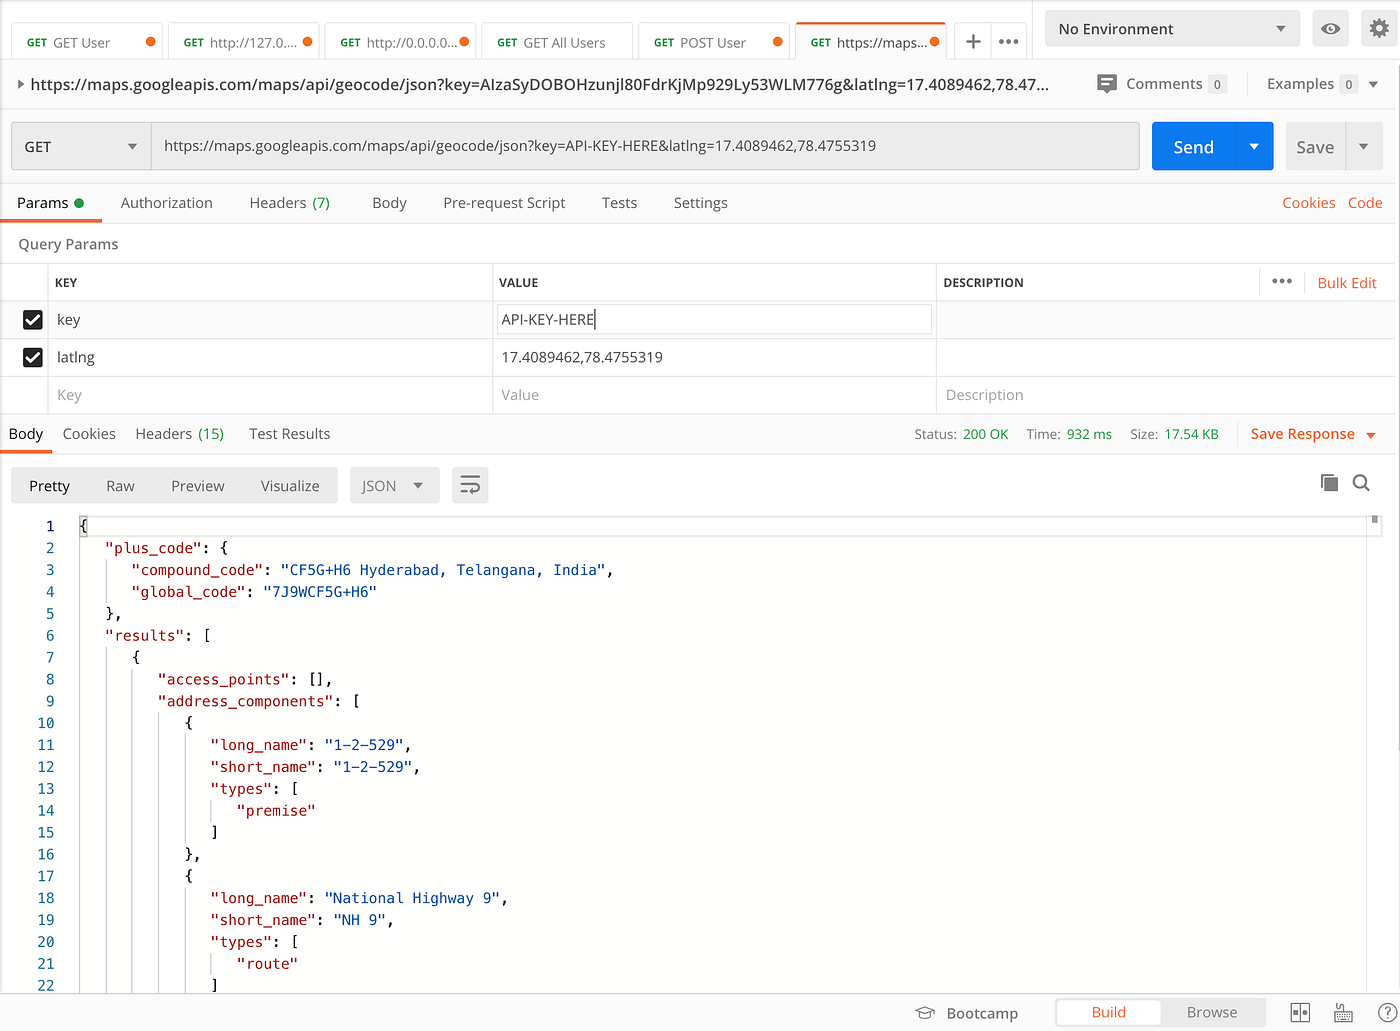Open the request Settings tab
Viewport: 1400px width, 1031px height.
[x=700, y=203]
